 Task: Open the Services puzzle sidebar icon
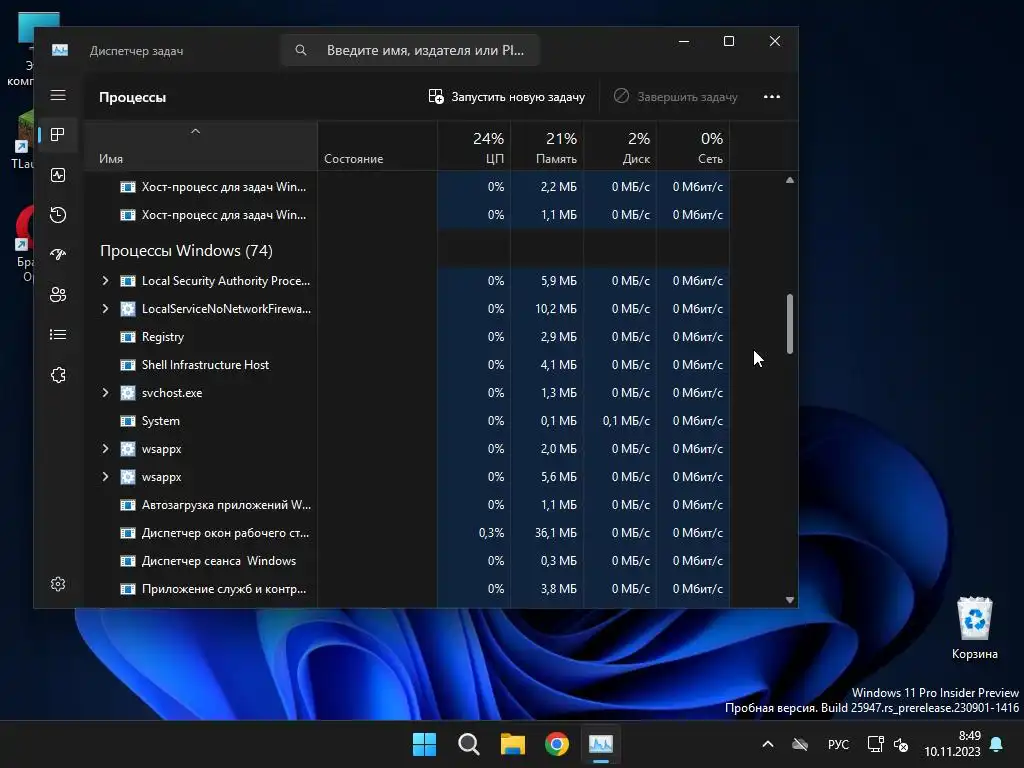58,375
